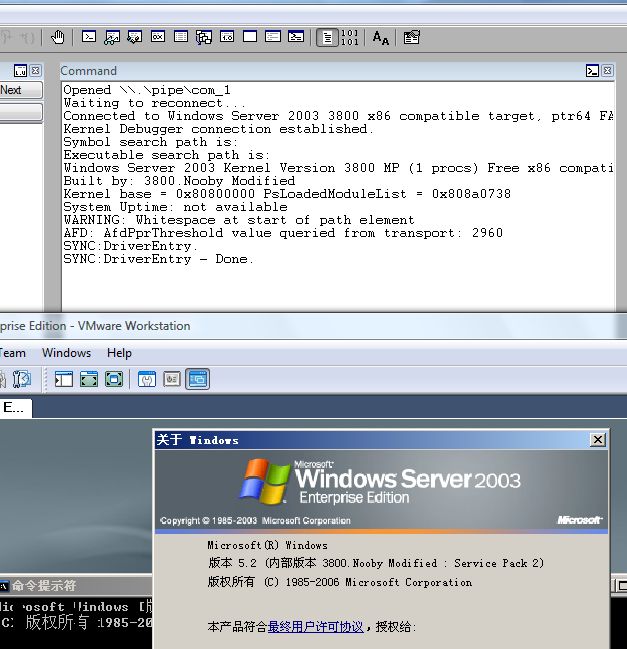
Task: Enter VMware full screen mode icon
Action: pos(89,379)
